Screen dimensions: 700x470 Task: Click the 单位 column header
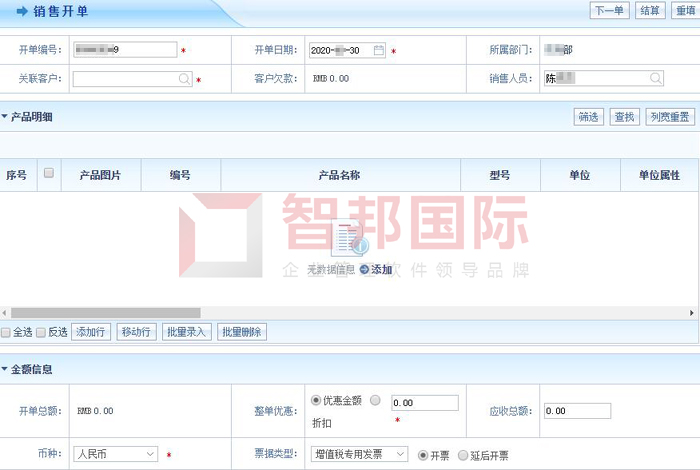(580, 175)
